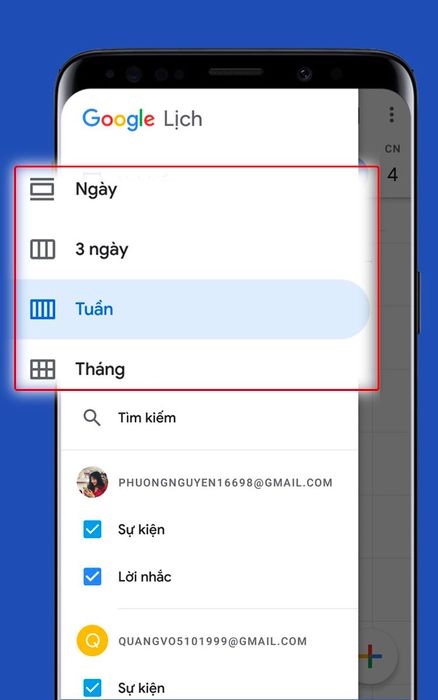This screenshot has height=700, width=438.
Task: Click the QUANGVO5101999@GMAIL.COM account label
Action: tap(213, 642)
